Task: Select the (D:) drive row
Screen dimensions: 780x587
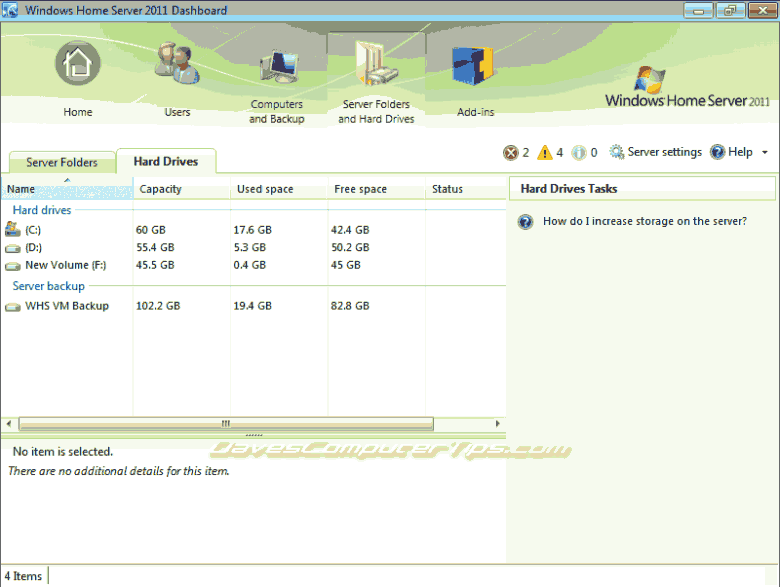Action: pos(254,247)
